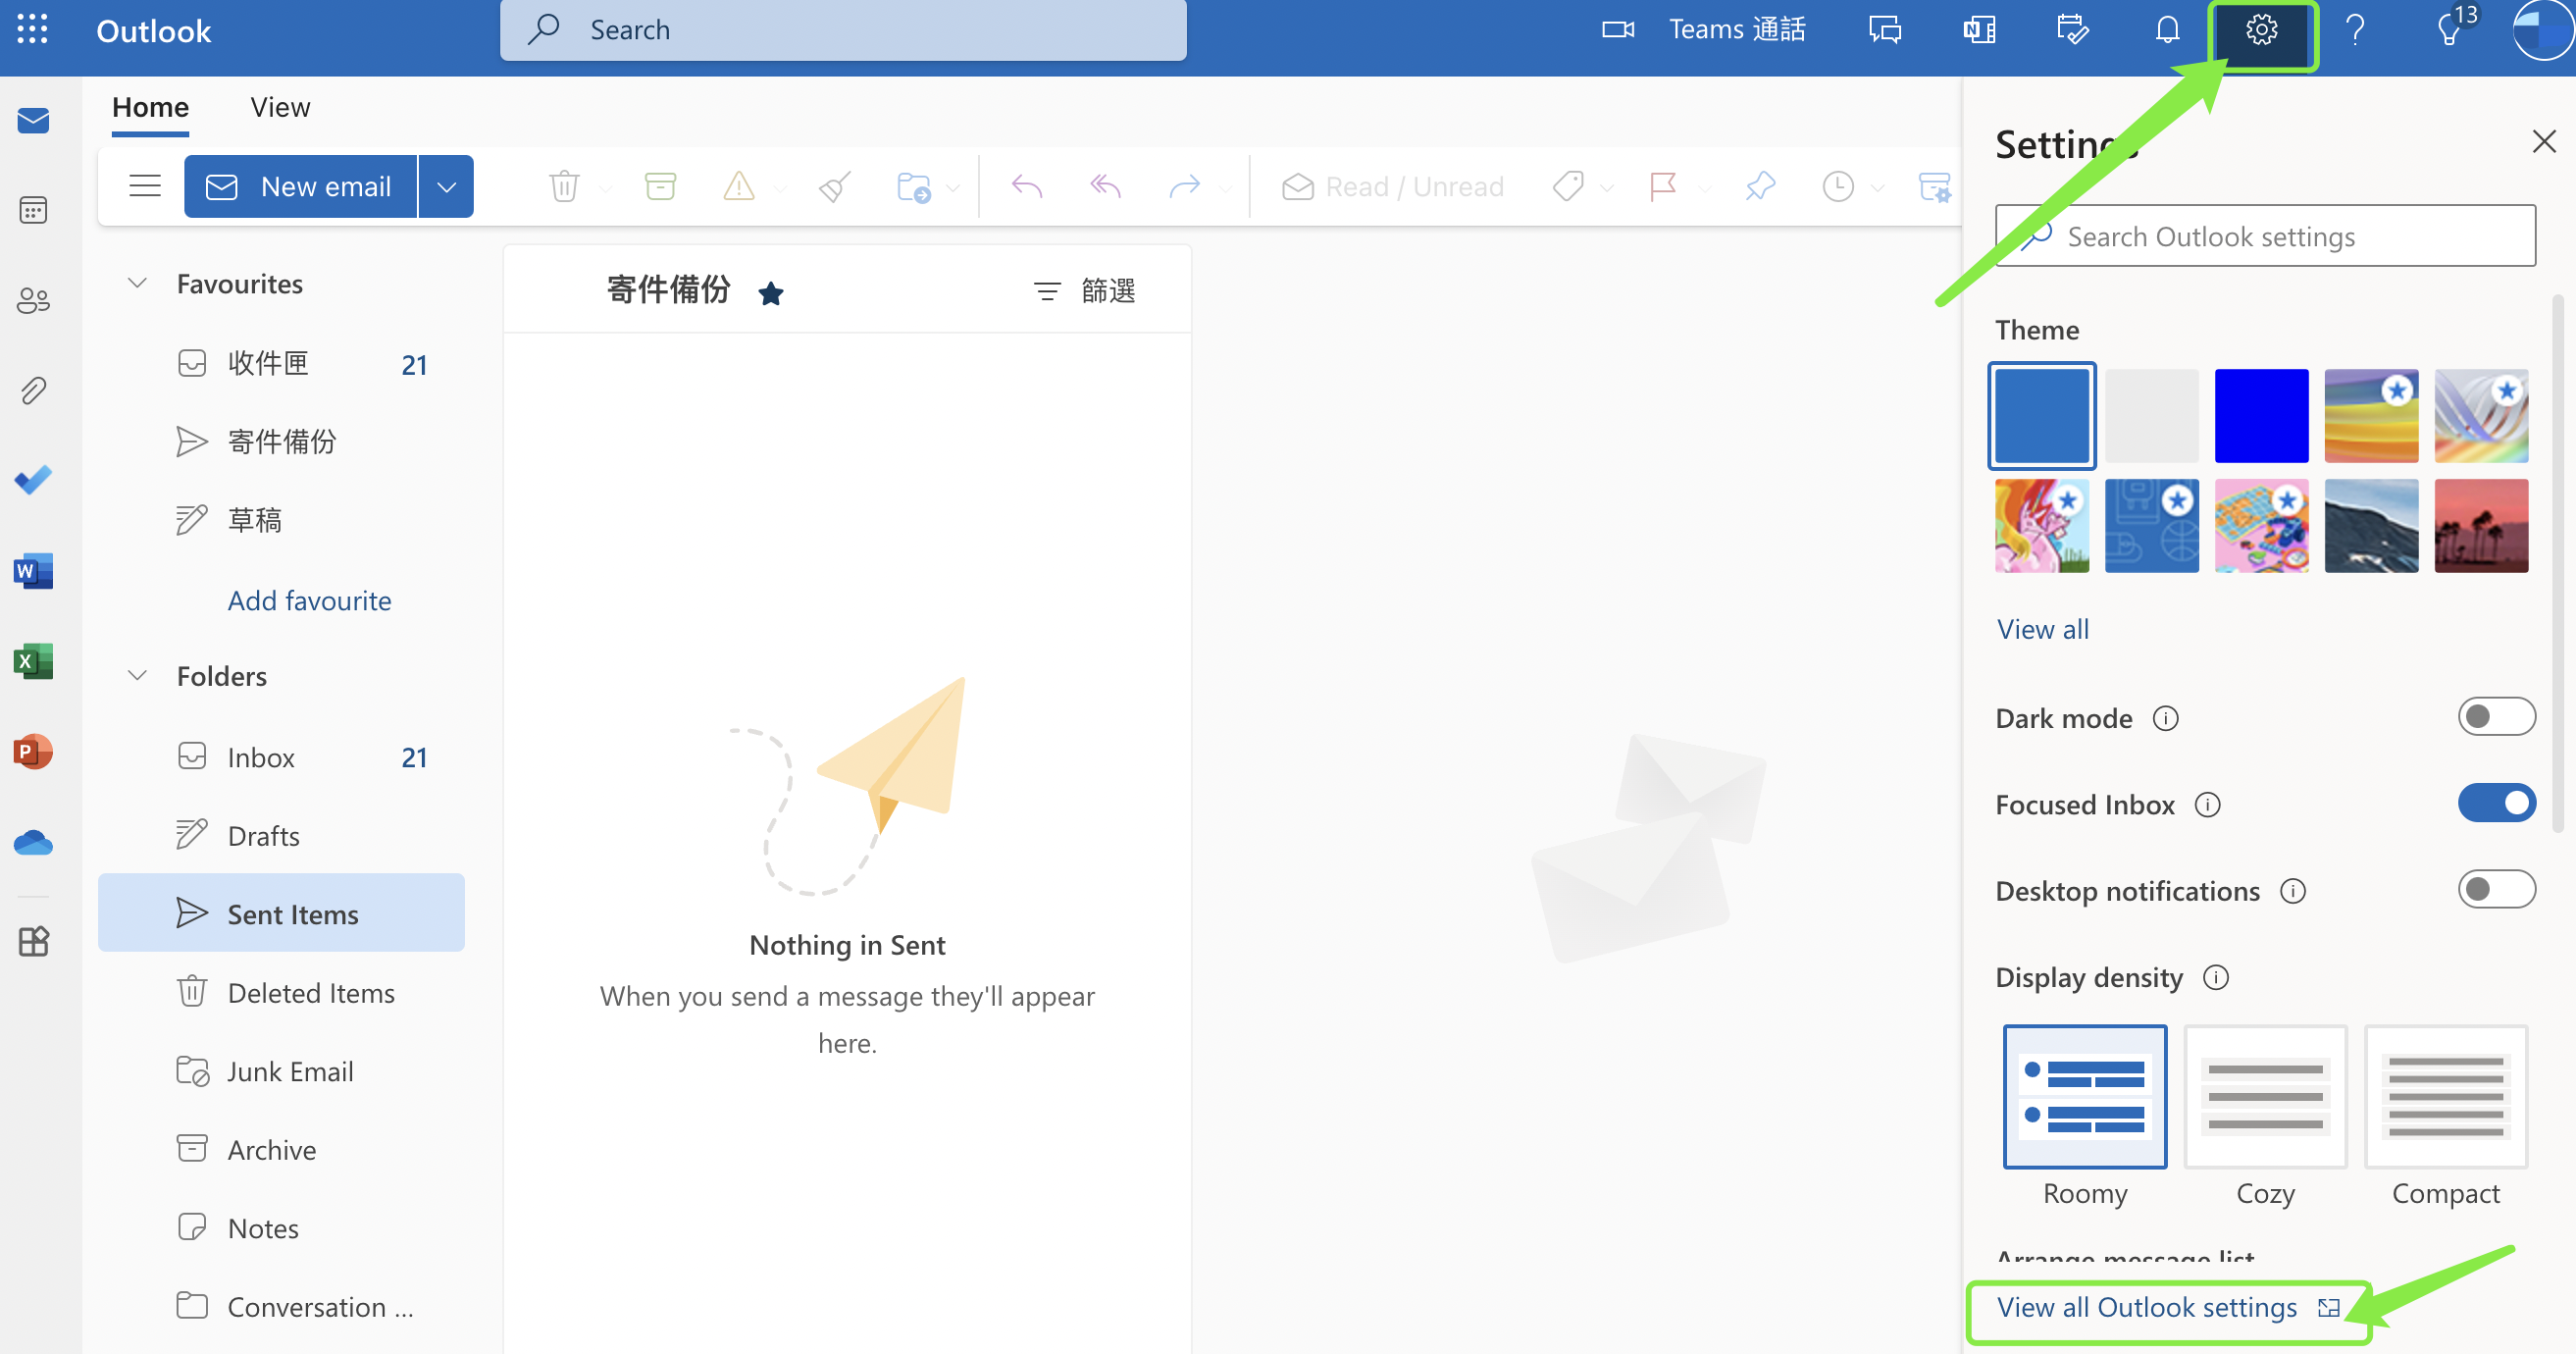Screen dimensions: 2576x1354
Task: Collapse the Folders section
Action: pos(138,676)
